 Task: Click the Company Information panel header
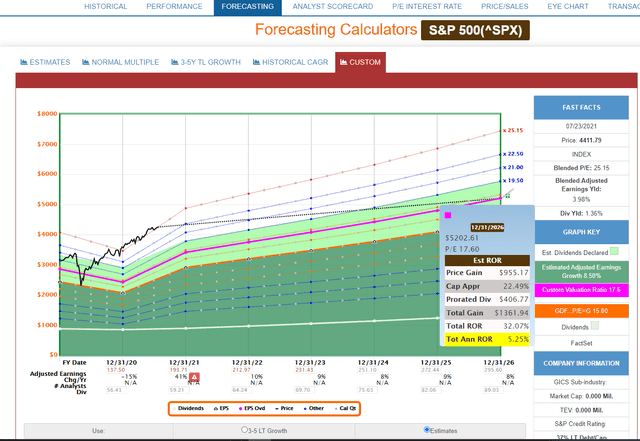click(x=581, y=363)
